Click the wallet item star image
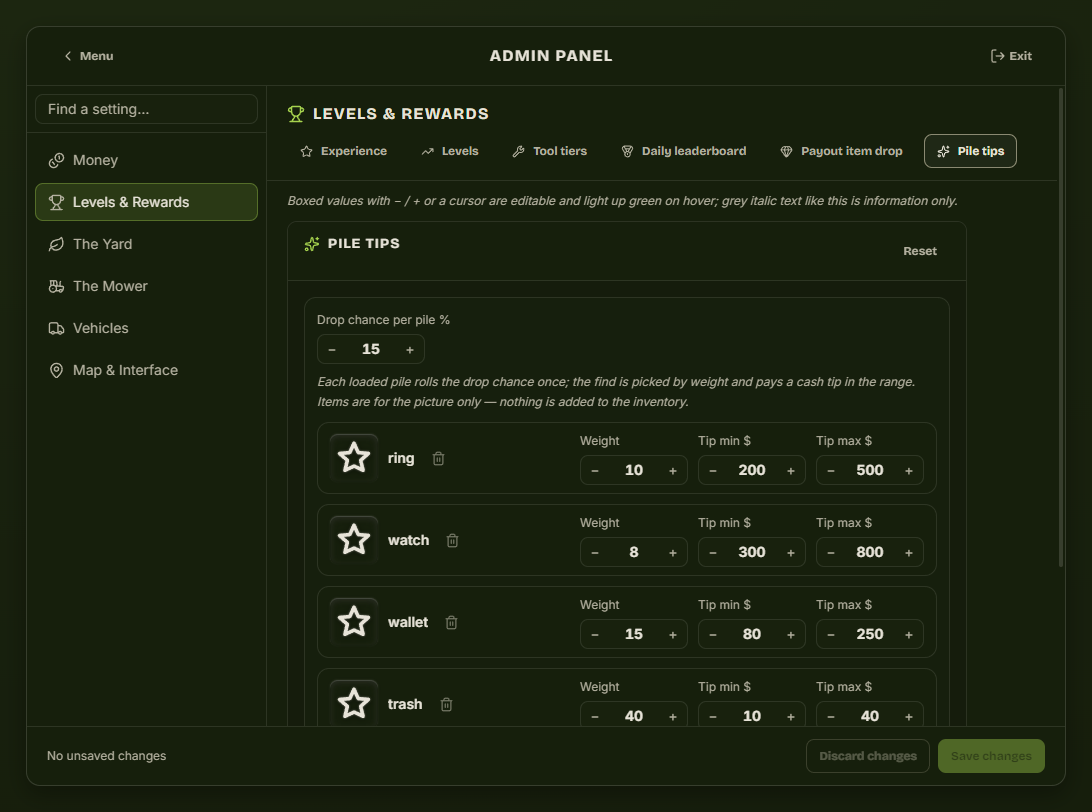 pos(354,623)
